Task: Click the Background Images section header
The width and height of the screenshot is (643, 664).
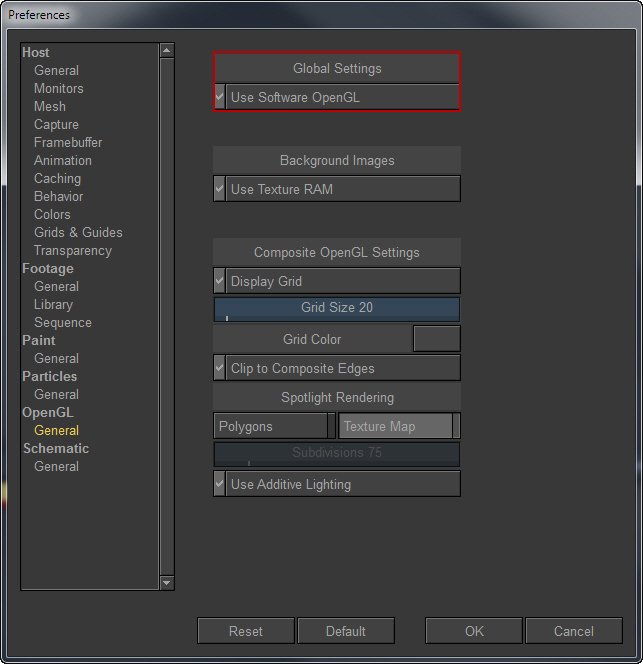Action: click(x=337, y=160)
